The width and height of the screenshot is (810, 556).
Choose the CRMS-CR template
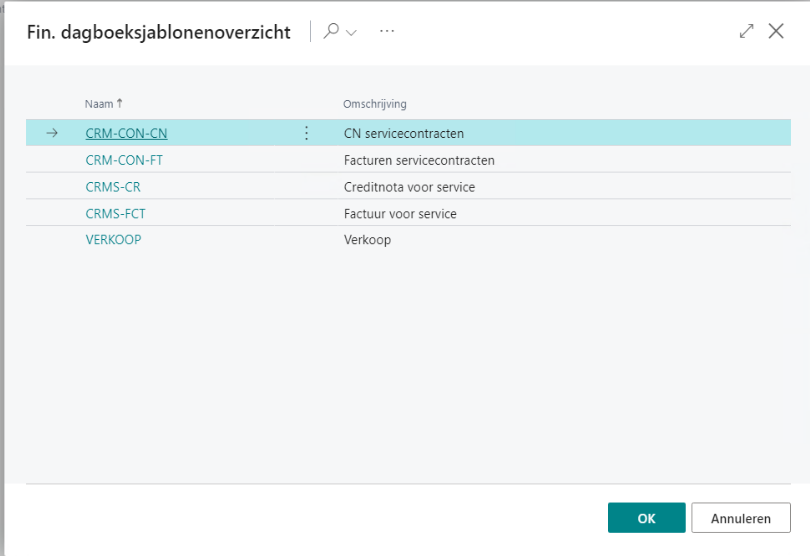pyautogui.click(x=112, y=187)
